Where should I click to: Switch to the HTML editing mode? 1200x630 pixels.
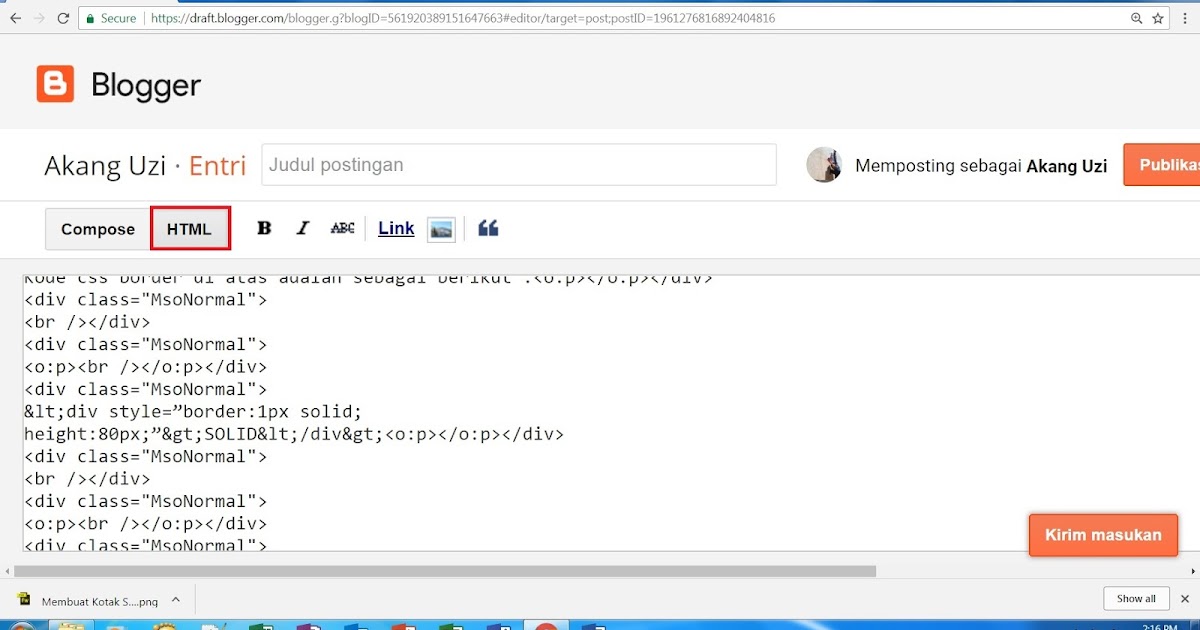[190, 228]
